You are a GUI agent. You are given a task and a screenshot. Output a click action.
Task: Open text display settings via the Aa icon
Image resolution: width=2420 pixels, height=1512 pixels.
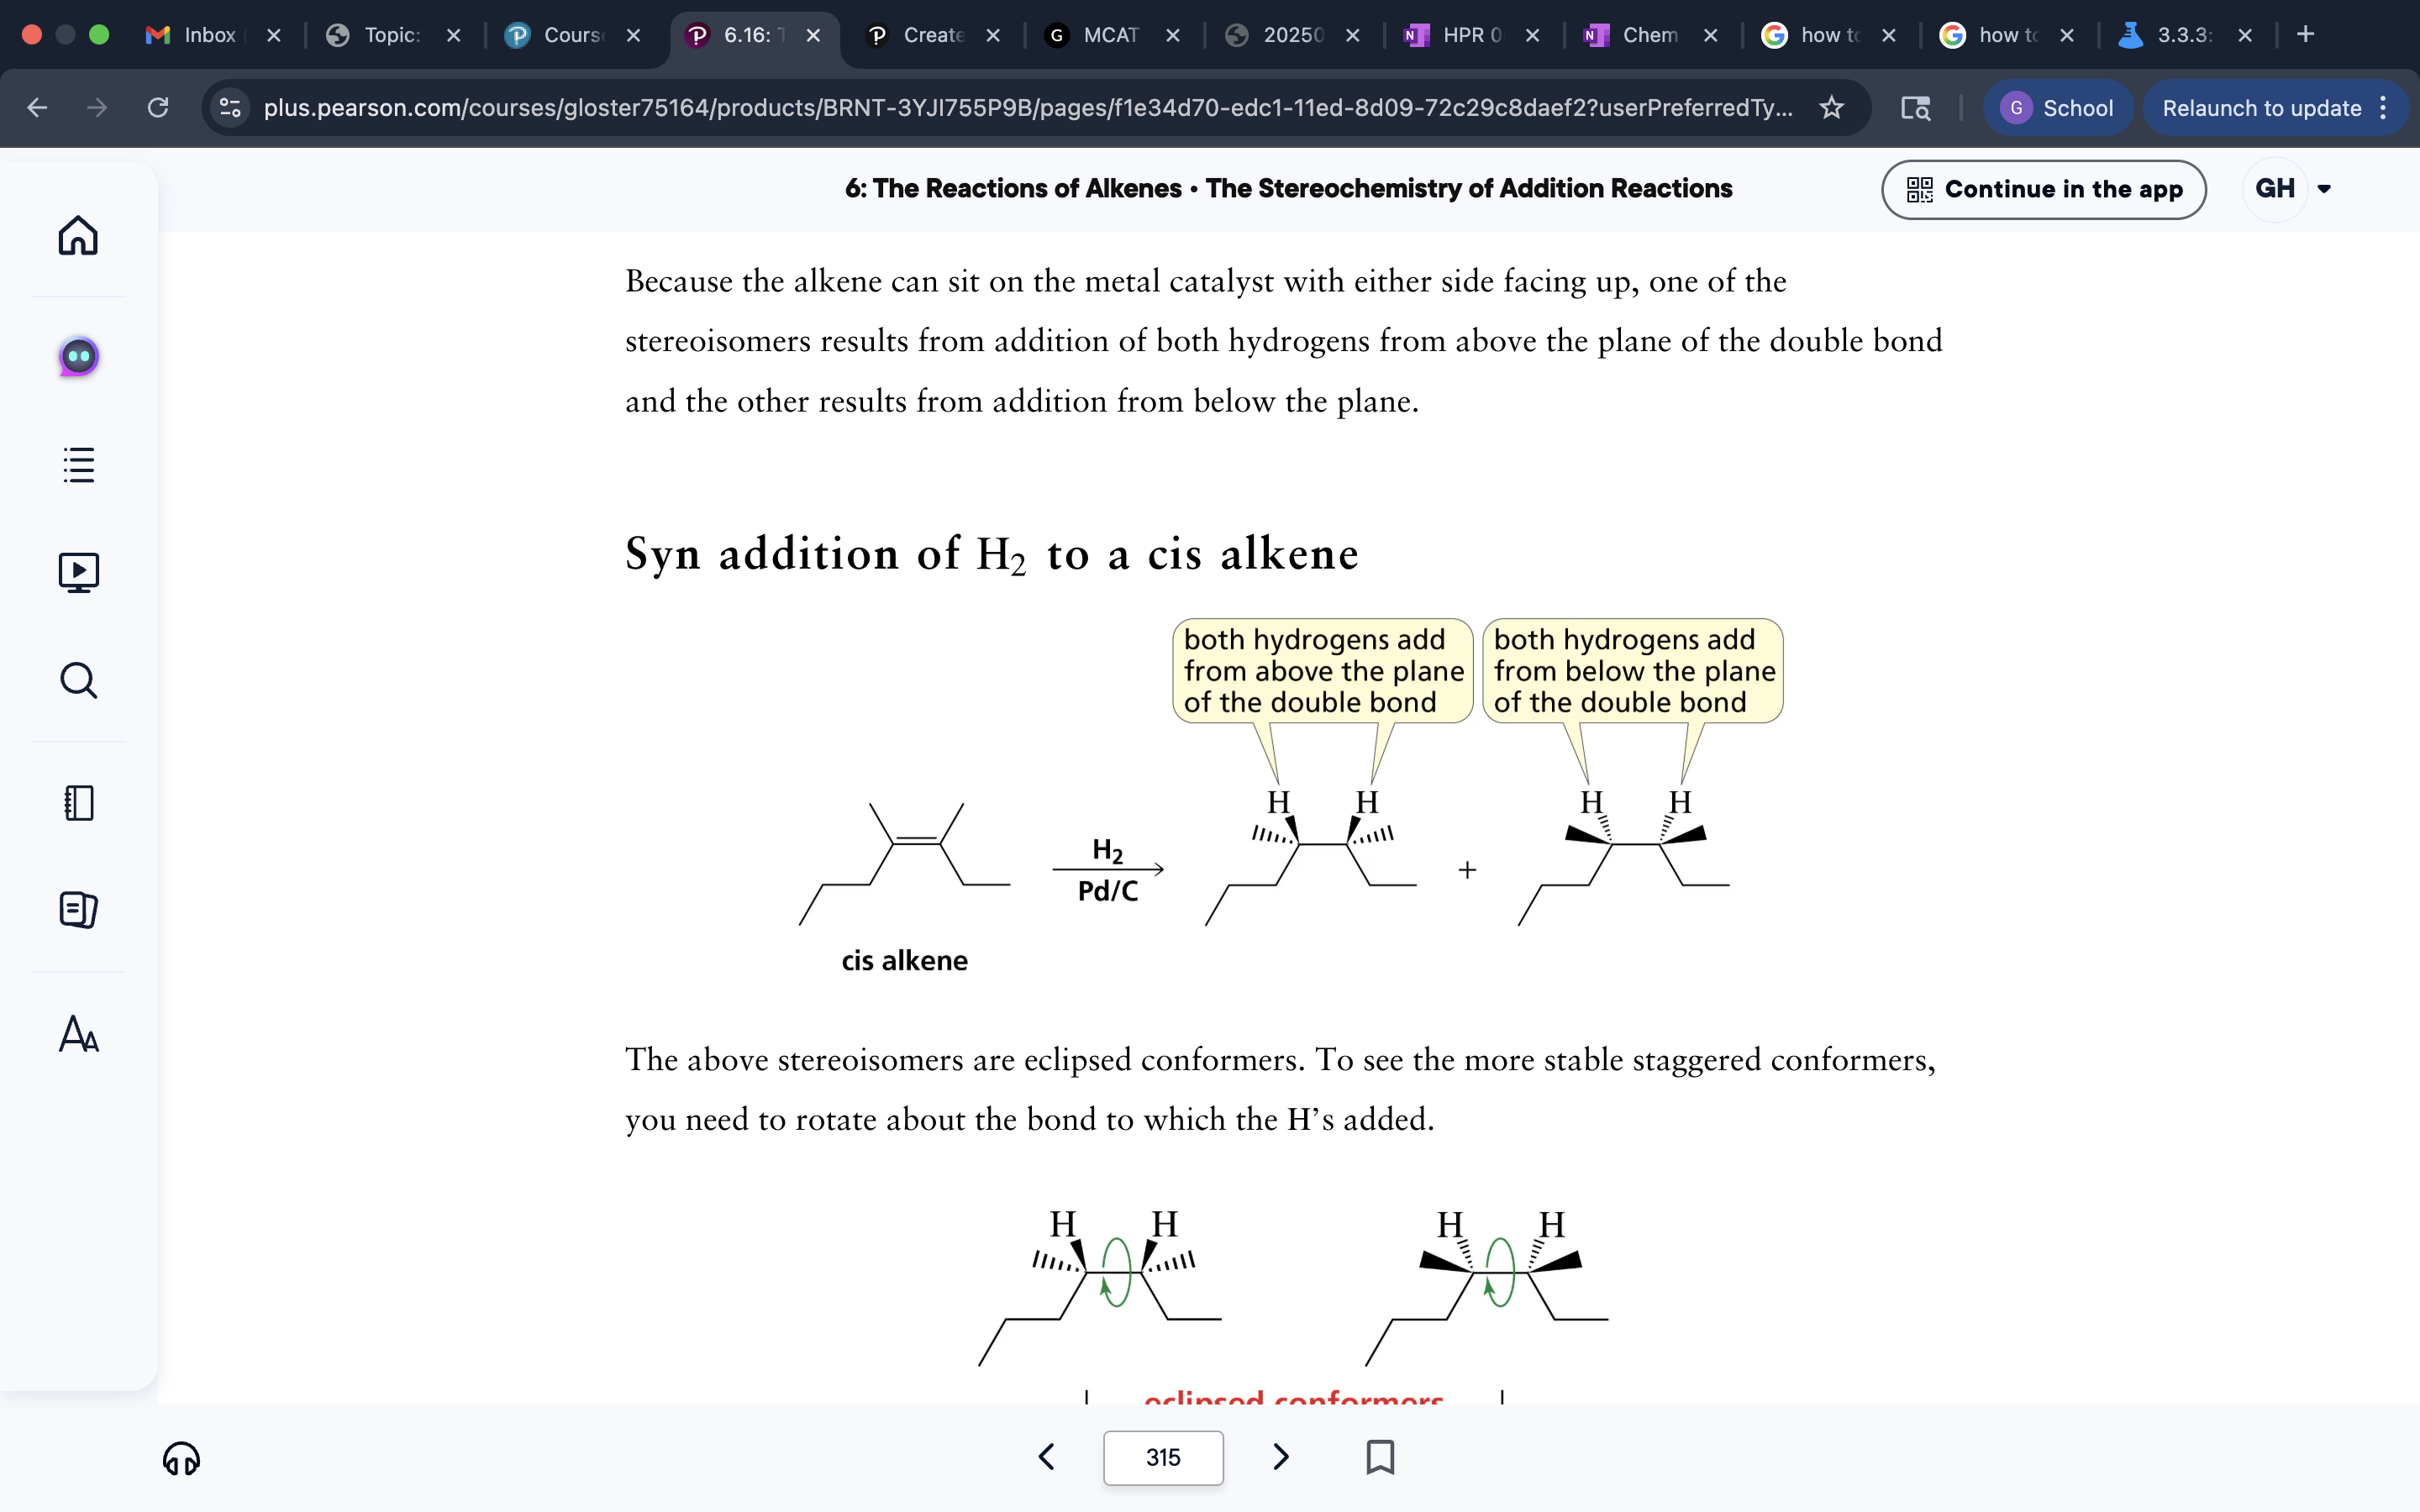[77, 1035]
